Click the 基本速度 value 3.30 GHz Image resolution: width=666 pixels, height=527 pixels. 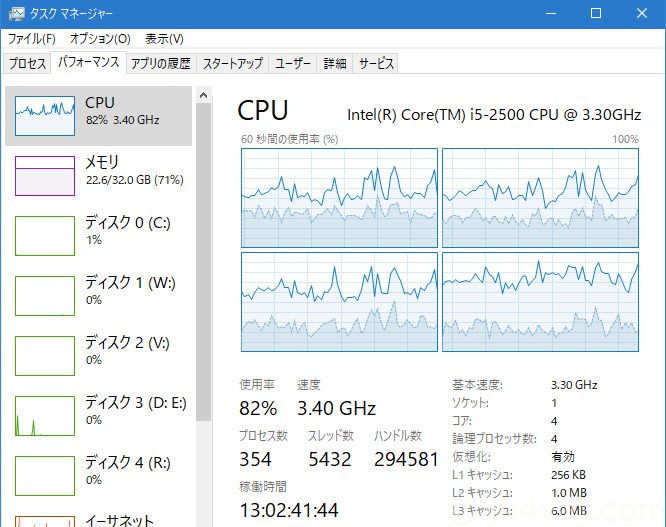click(x=574, y=385)
